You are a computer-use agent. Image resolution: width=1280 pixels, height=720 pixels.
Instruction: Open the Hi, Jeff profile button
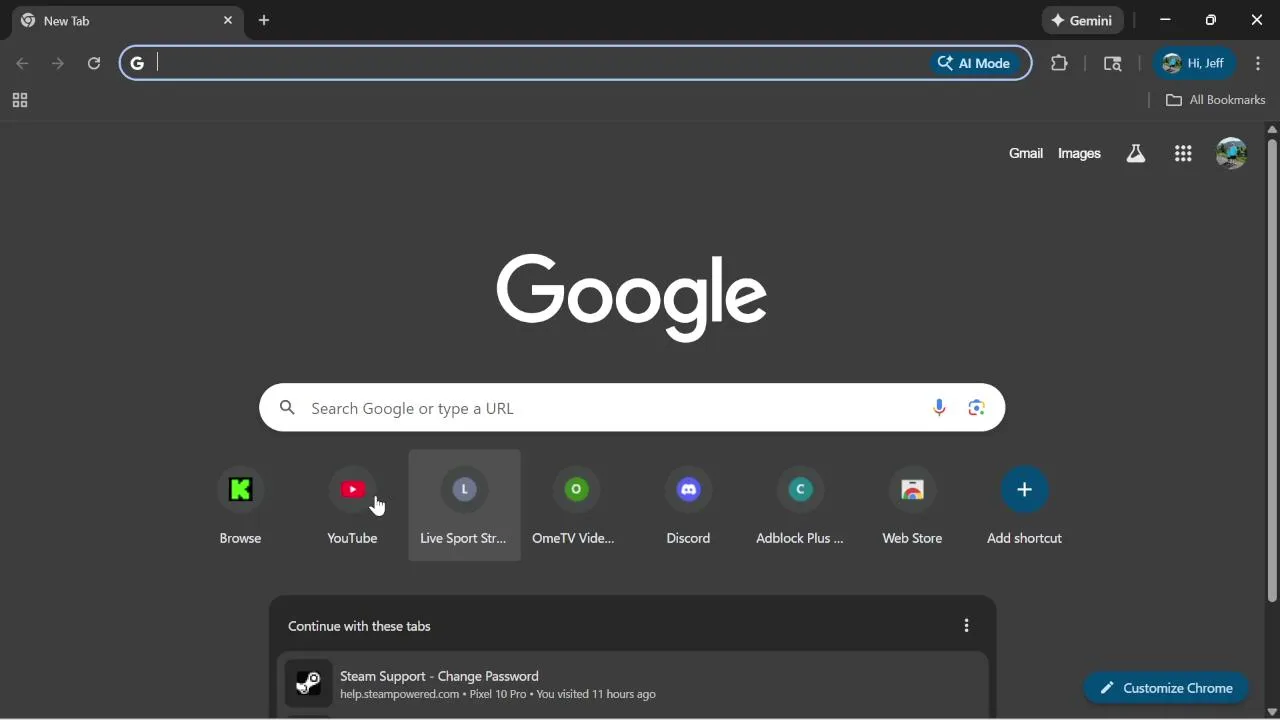(x=1194, y=63)
